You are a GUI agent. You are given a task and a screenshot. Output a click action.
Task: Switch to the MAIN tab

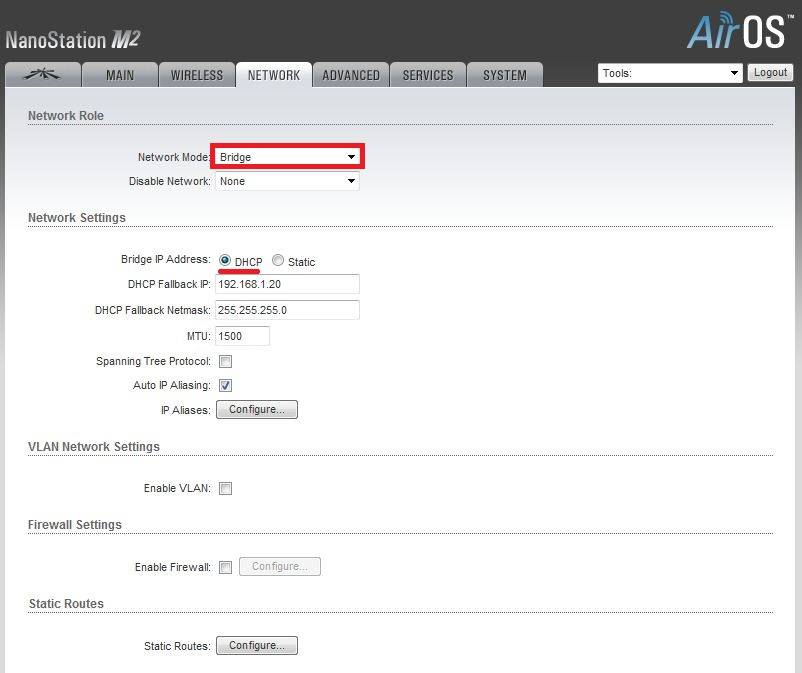pyautogui.click(x=120, y=75)
